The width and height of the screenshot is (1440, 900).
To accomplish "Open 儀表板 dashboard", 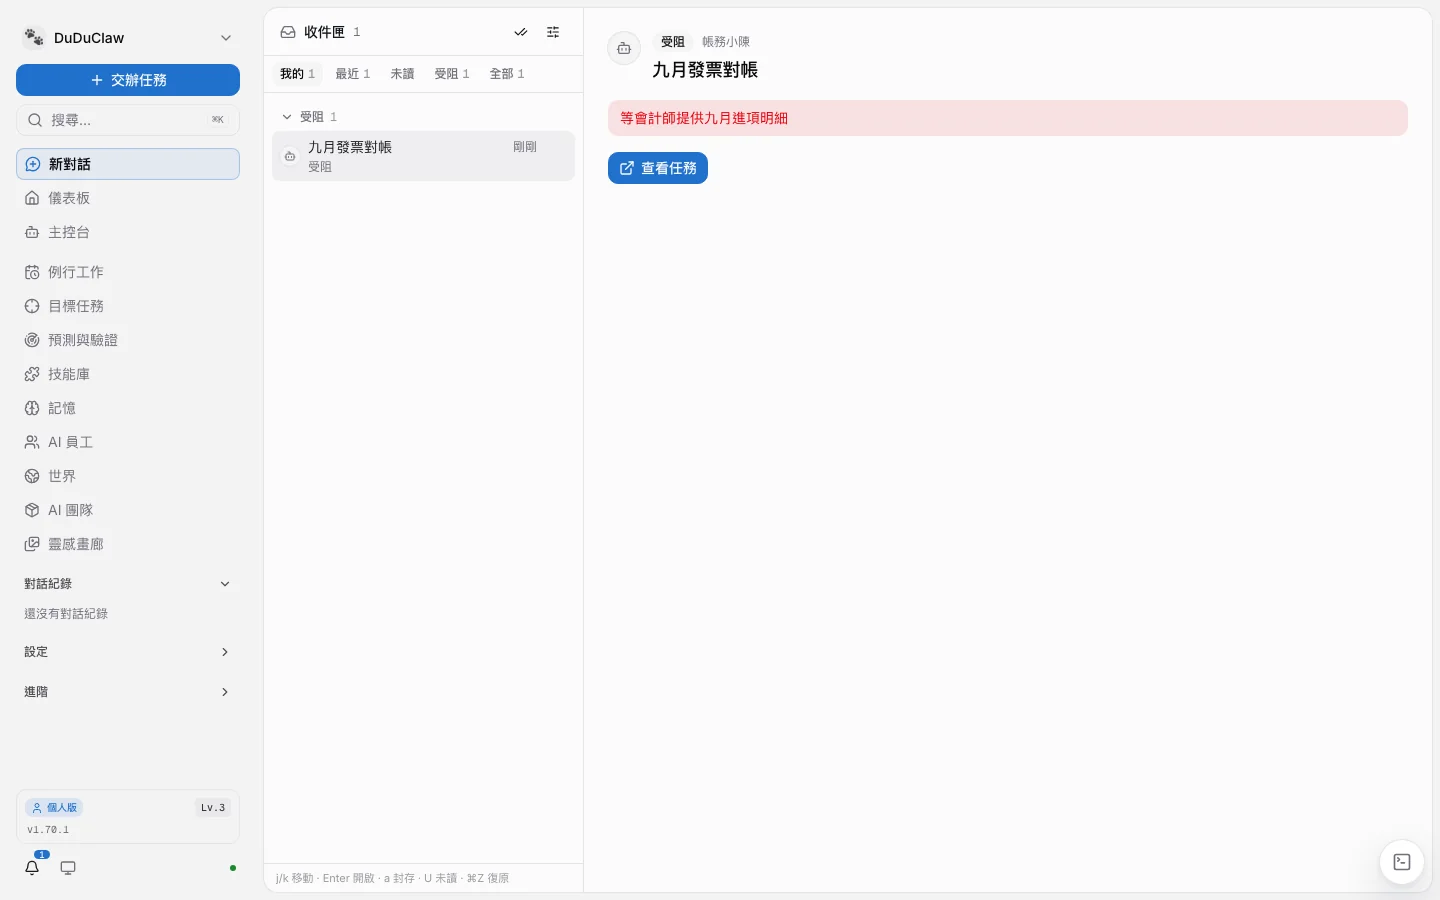I will click(x=128, y=198).
